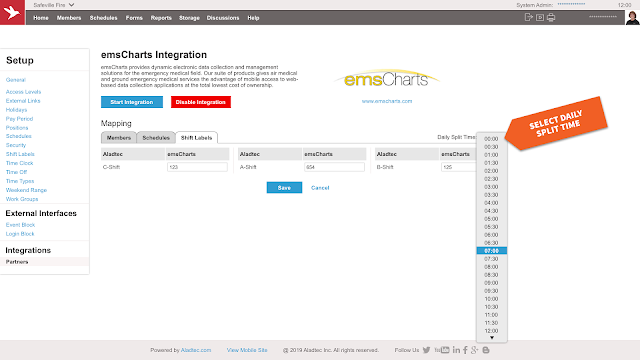Image resolution: width=640 pixels, height=360 pixels.
Task: Open the Help menu
Action: 253,18
